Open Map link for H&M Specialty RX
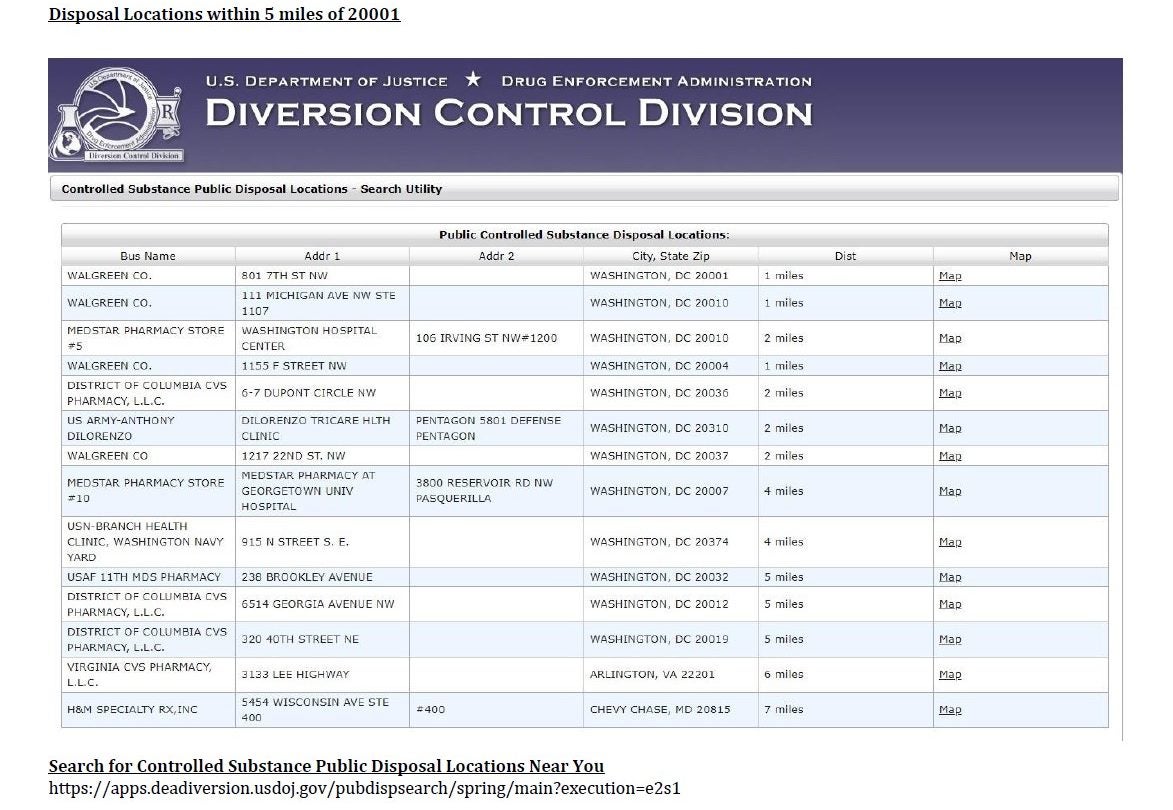Screen dimensions: 1173x810 [950, 709]
